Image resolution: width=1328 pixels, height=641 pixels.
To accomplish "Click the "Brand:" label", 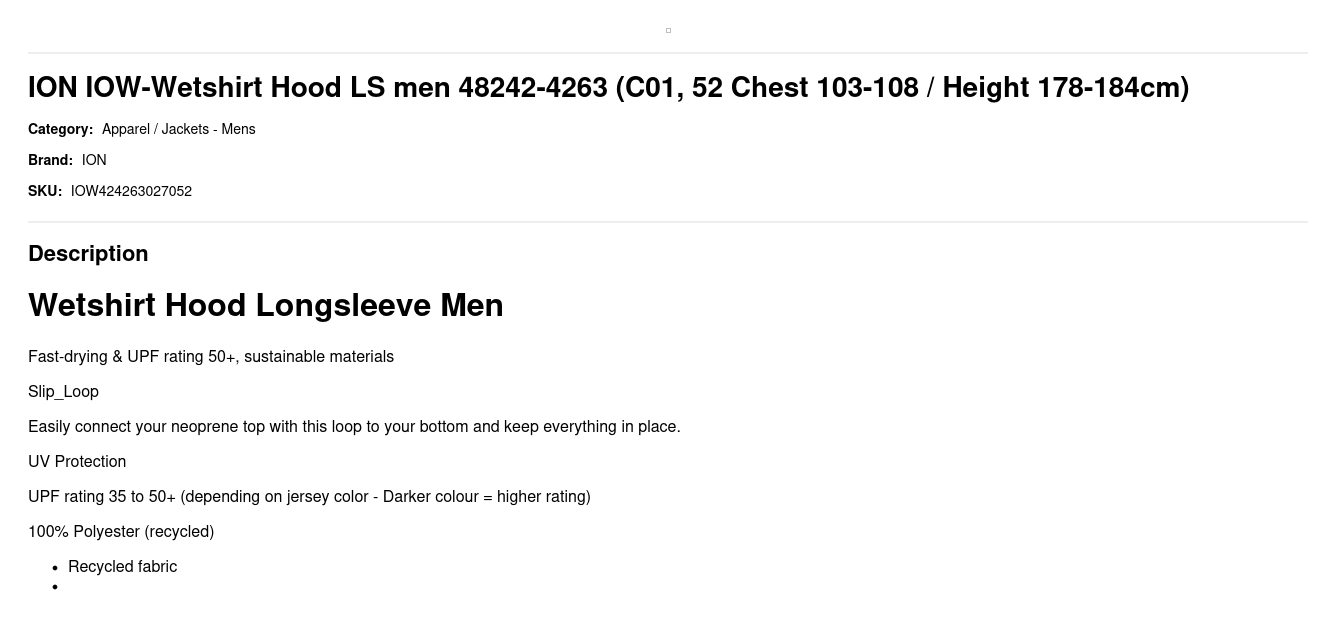I will click(x=50, y=160).
